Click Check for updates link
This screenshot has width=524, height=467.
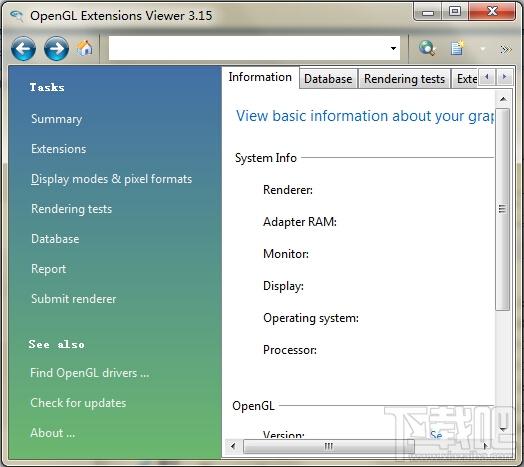[78, 403]
